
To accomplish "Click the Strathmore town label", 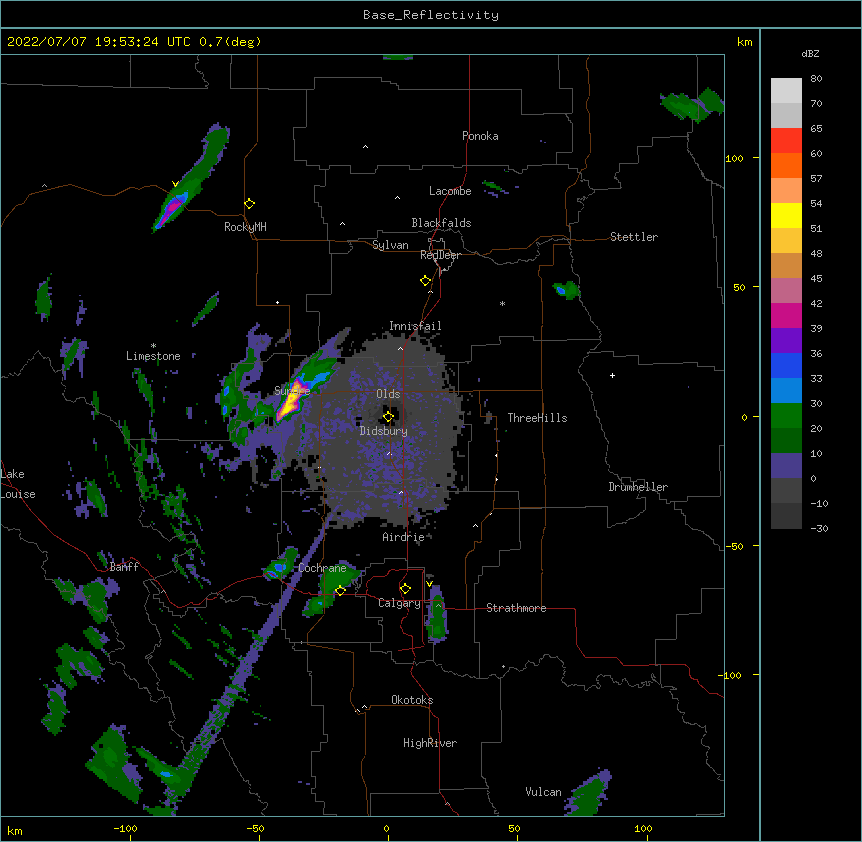I will pos(516,608).
